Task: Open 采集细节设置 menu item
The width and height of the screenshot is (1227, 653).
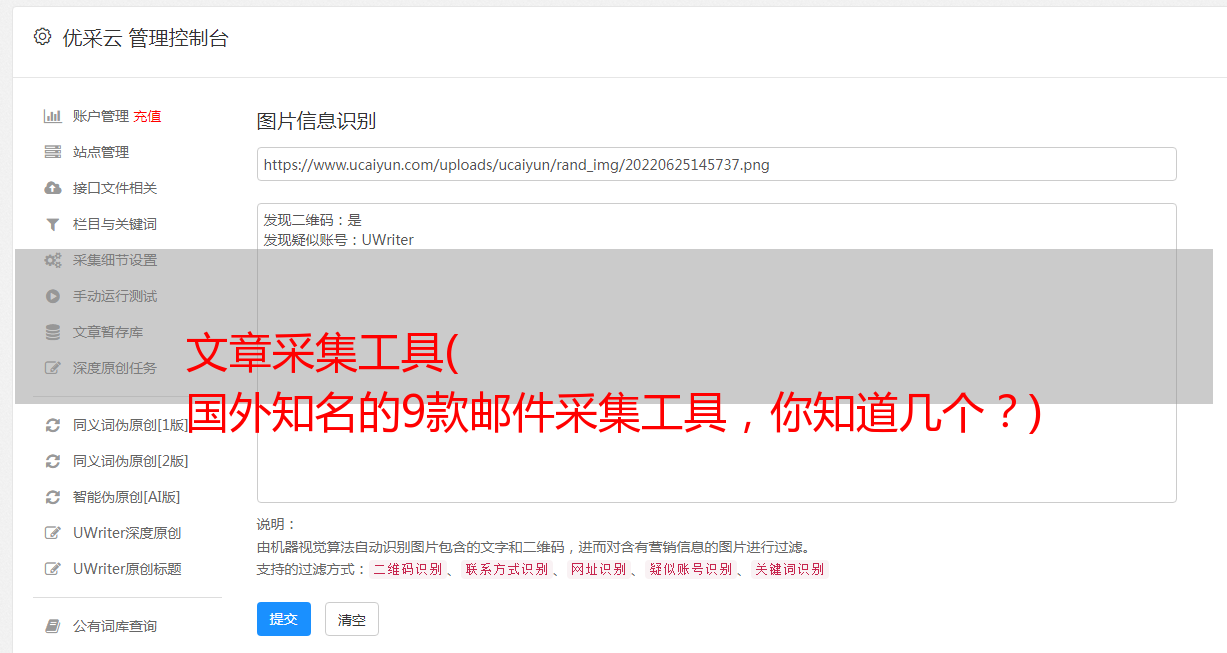Action: pyautogui.click(x=115, y=260)
